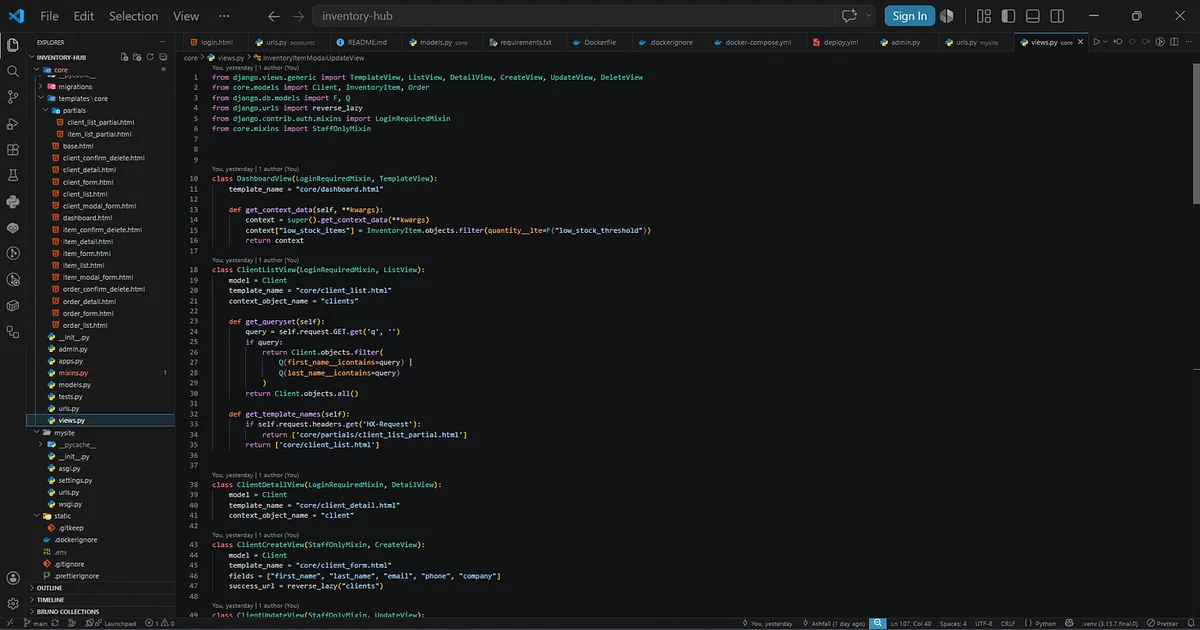Open settings.py in the mysite folder
The image size is (1200, 630).
click(x=75, y=480)
